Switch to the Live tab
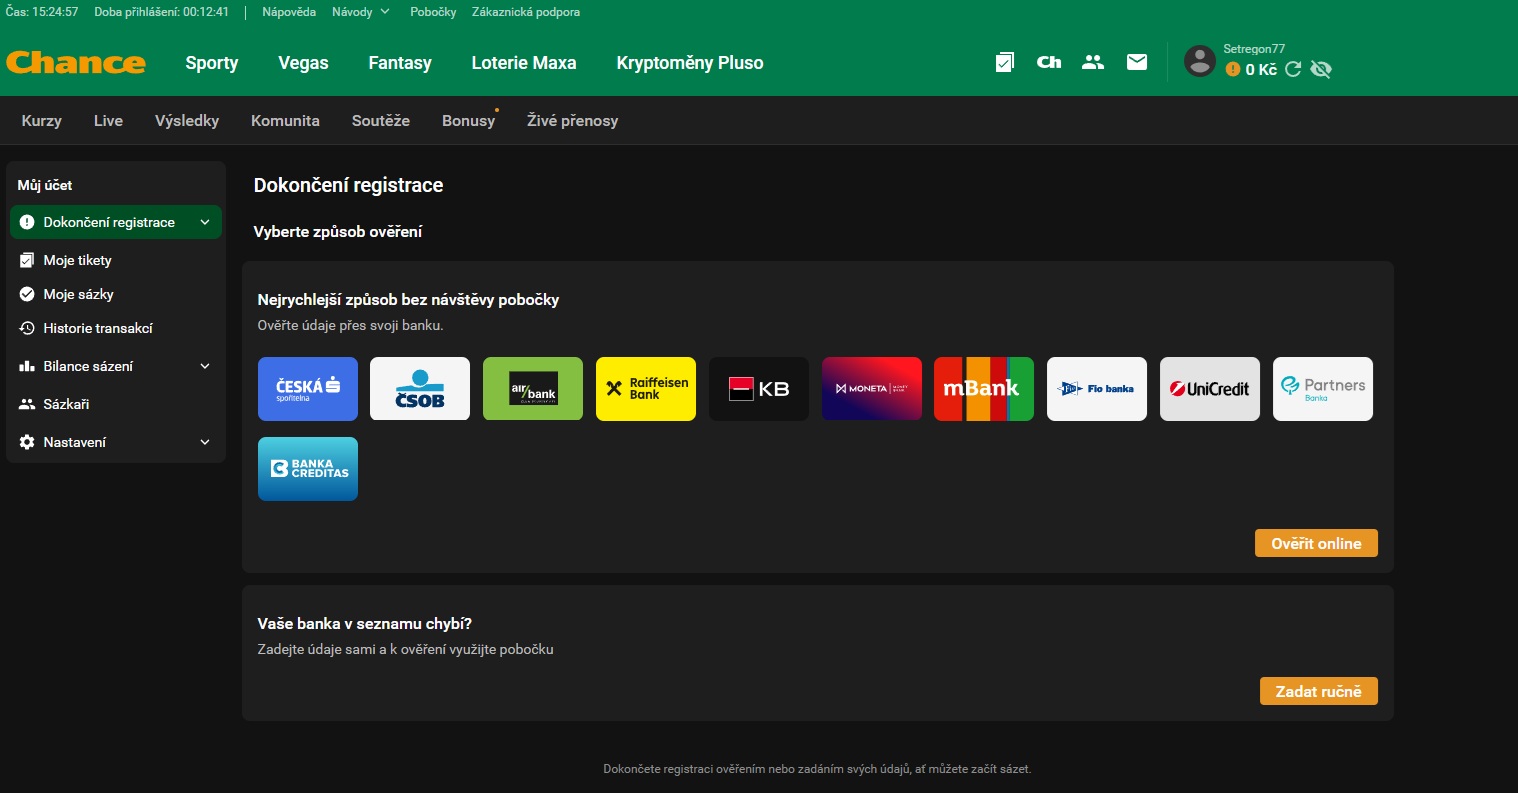 pos(108,120)
